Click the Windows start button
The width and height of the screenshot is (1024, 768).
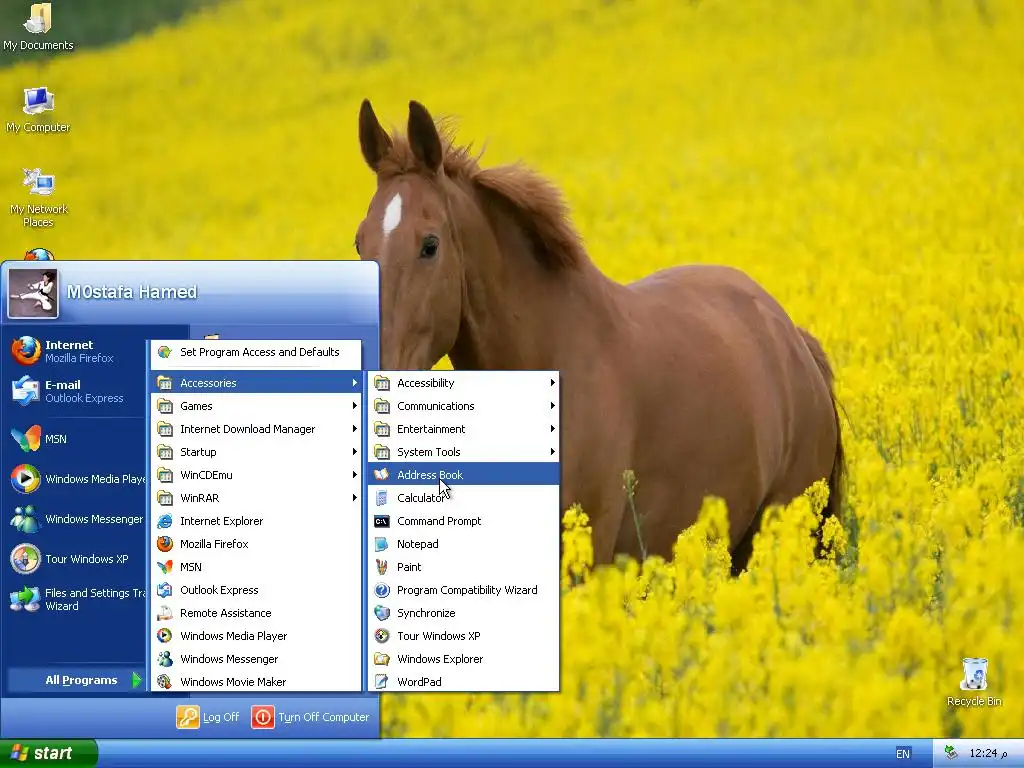coord(48,753)
